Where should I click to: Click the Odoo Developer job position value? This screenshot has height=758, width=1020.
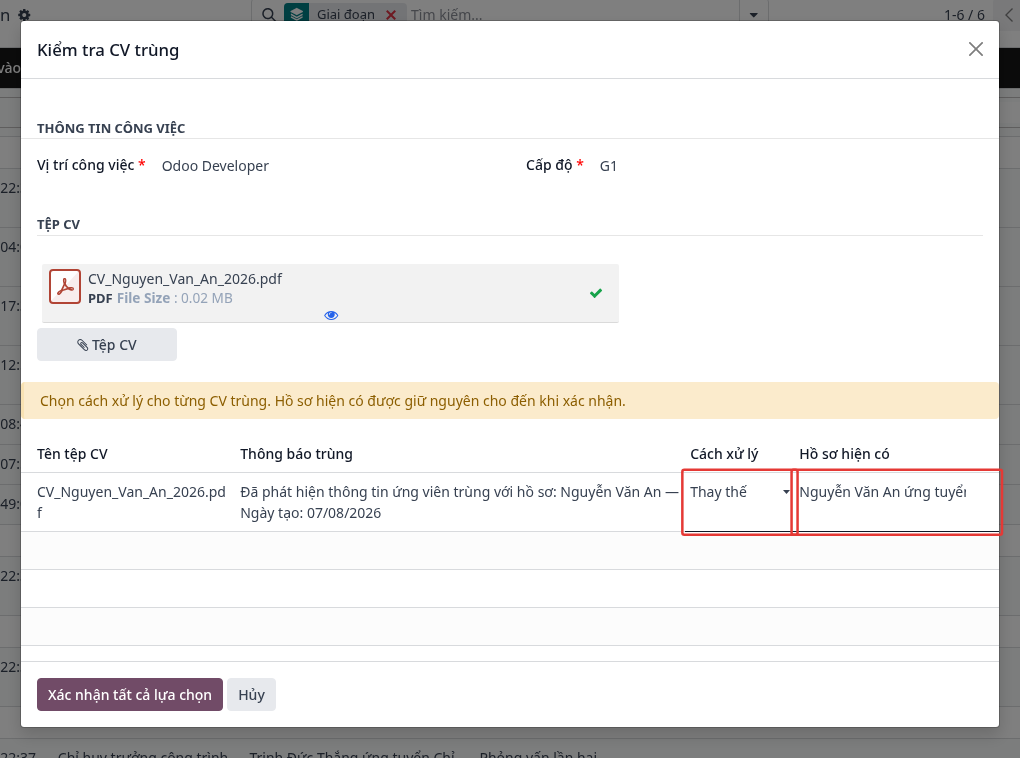coord(215,166)
